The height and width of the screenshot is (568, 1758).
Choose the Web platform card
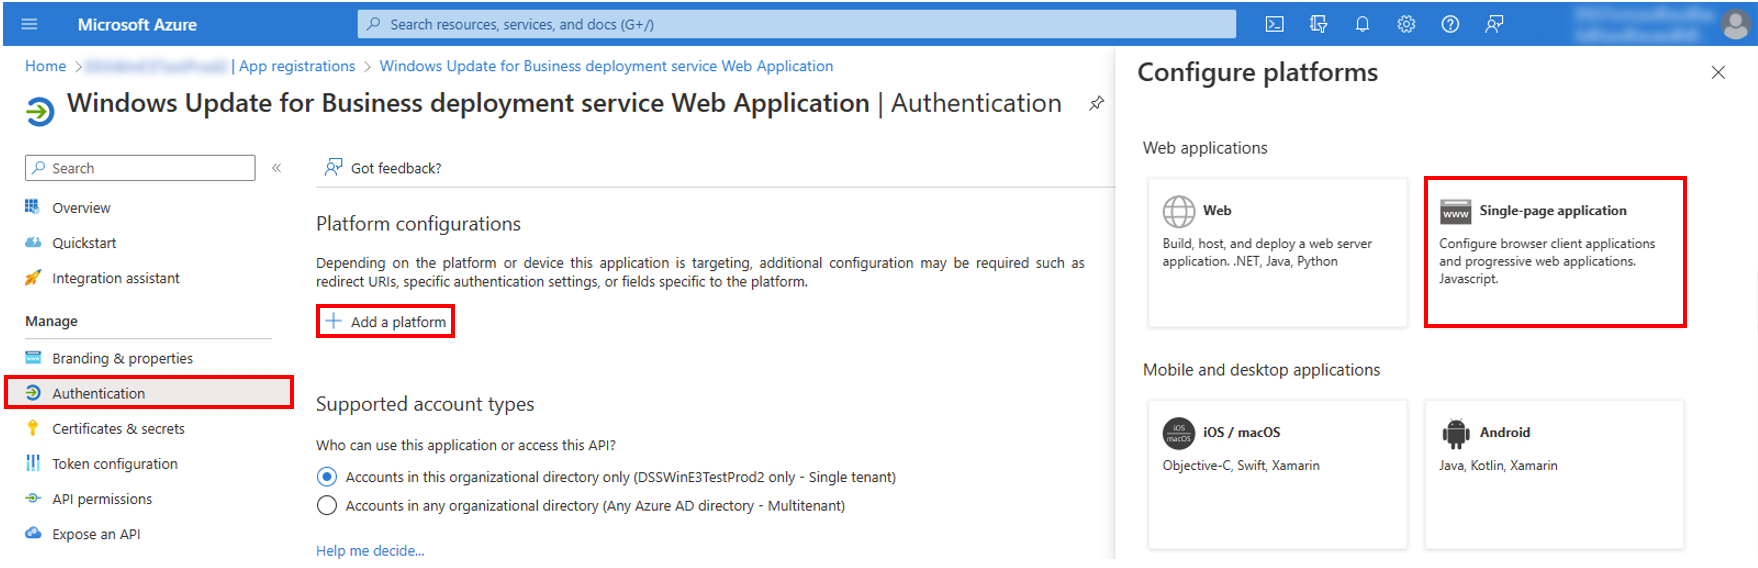(x=1277, y=252)
